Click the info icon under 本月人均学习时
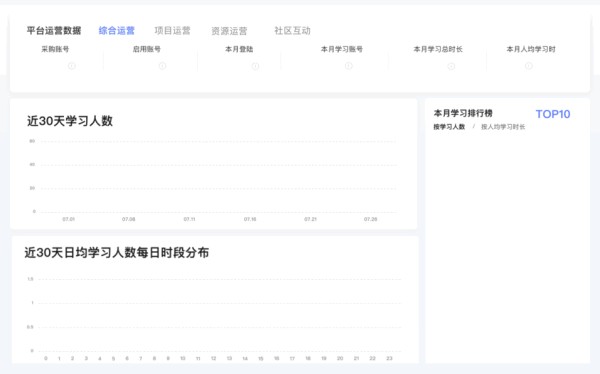Image resolution: width=600 pixels, height=374 pixels. (x=528, y=66)
